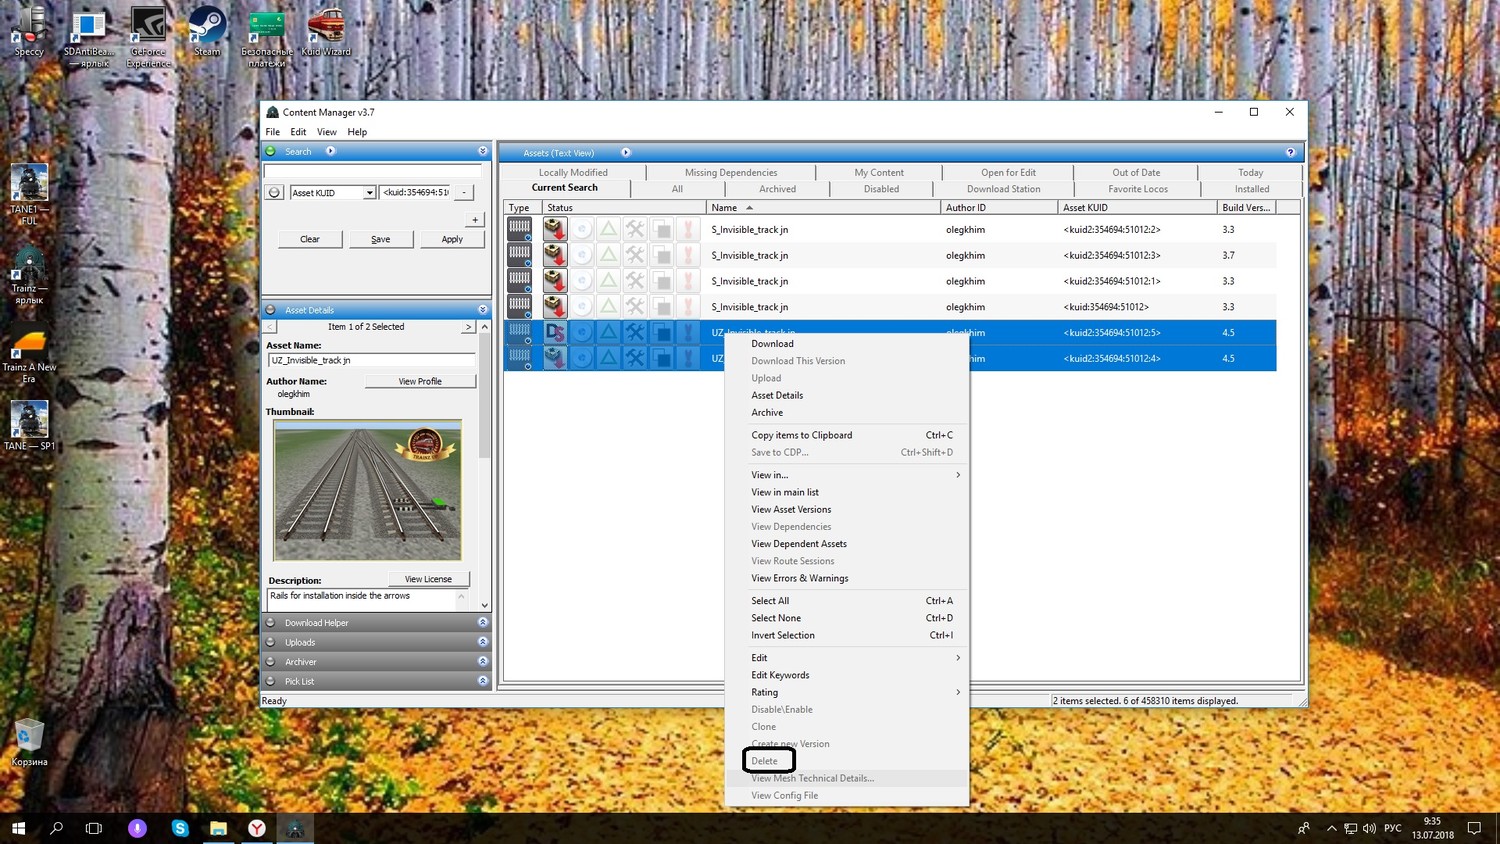Click the View License button
The height and width of the screenshot is (844, 1500).
[428, 579]
